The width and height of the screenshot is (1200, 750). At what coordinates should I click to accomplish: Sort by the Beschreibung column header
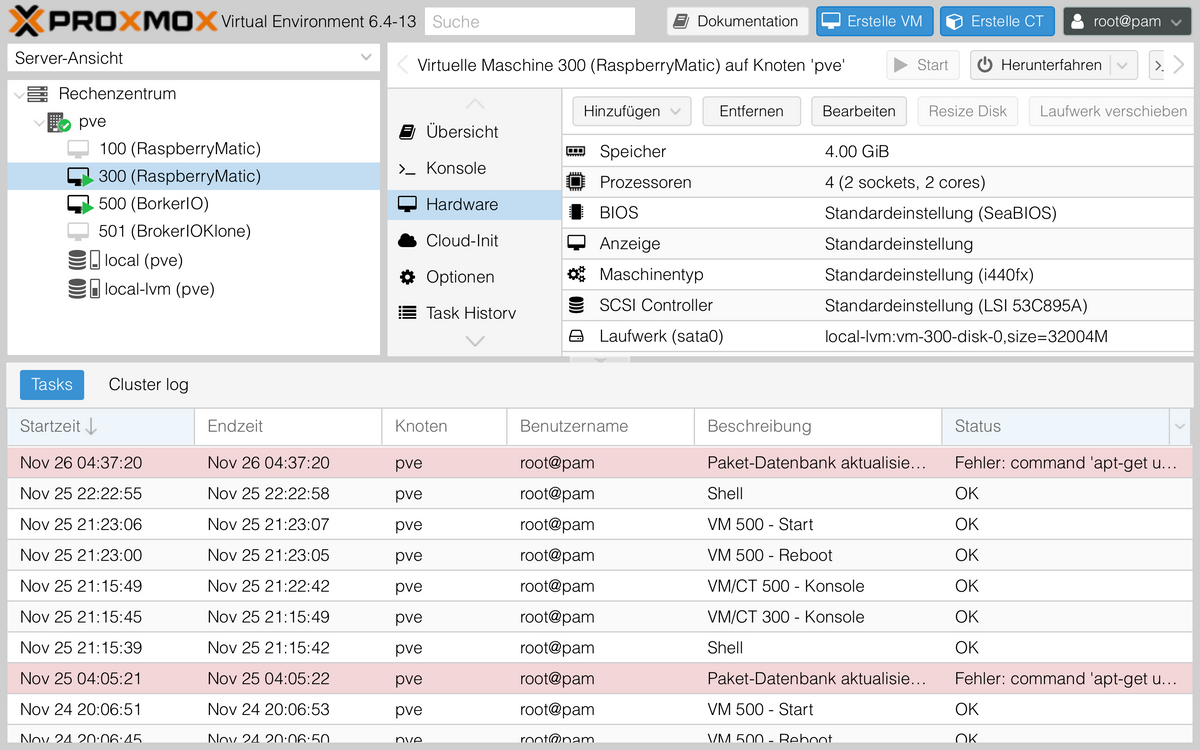tap(818, 427)
